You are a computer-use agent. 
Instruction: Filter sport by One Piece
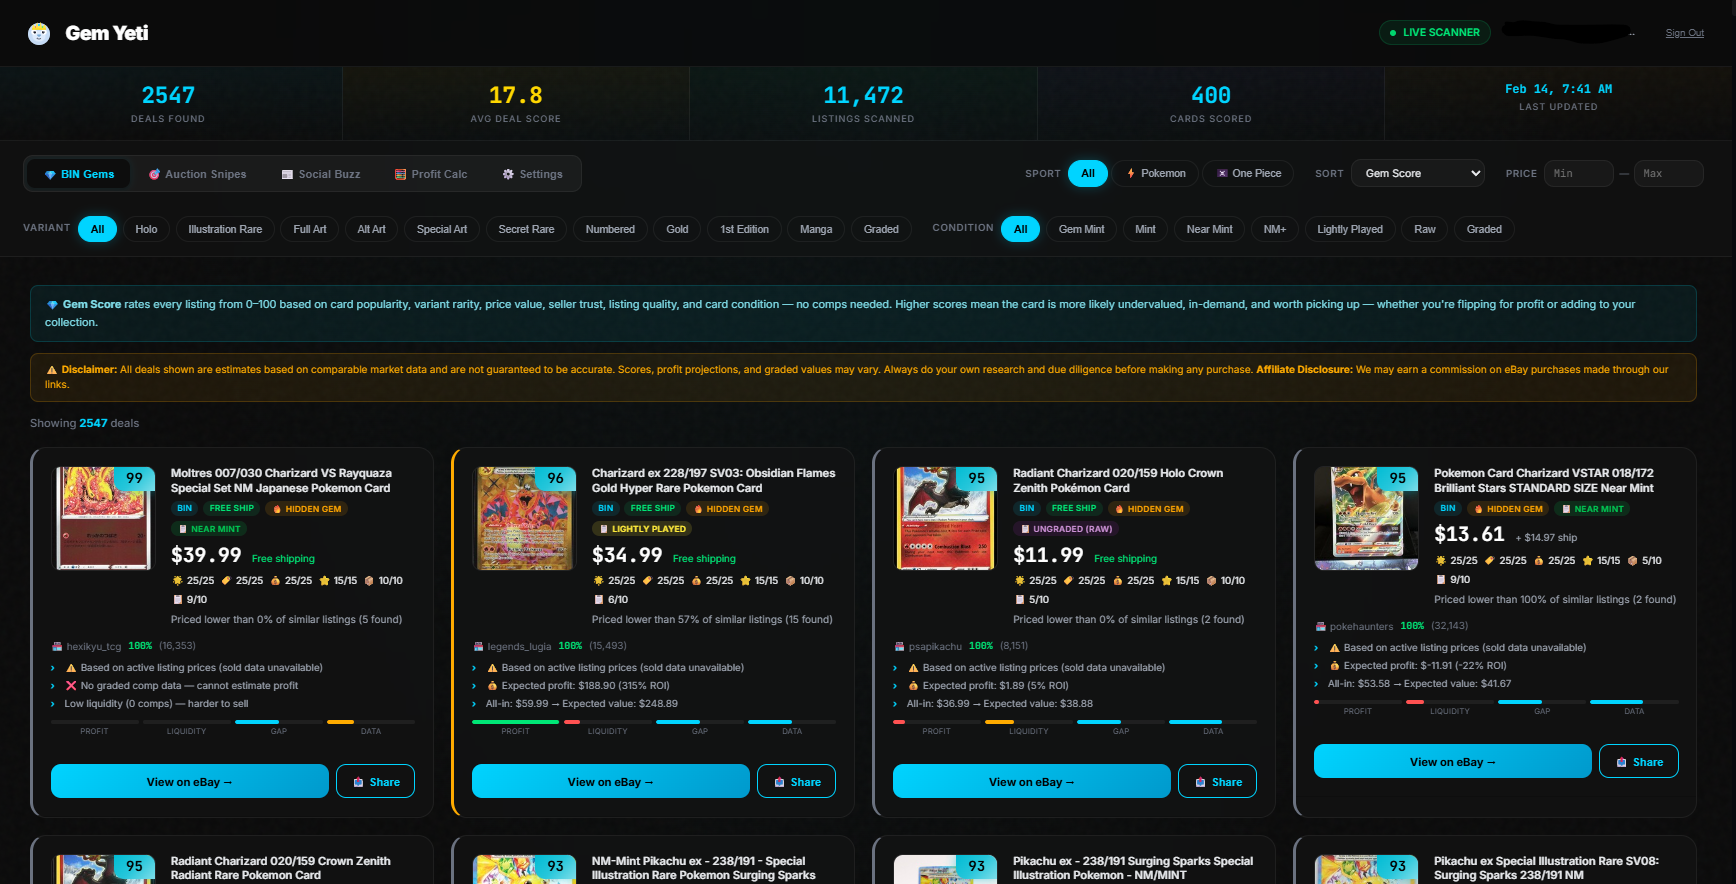coord(1249,173)
